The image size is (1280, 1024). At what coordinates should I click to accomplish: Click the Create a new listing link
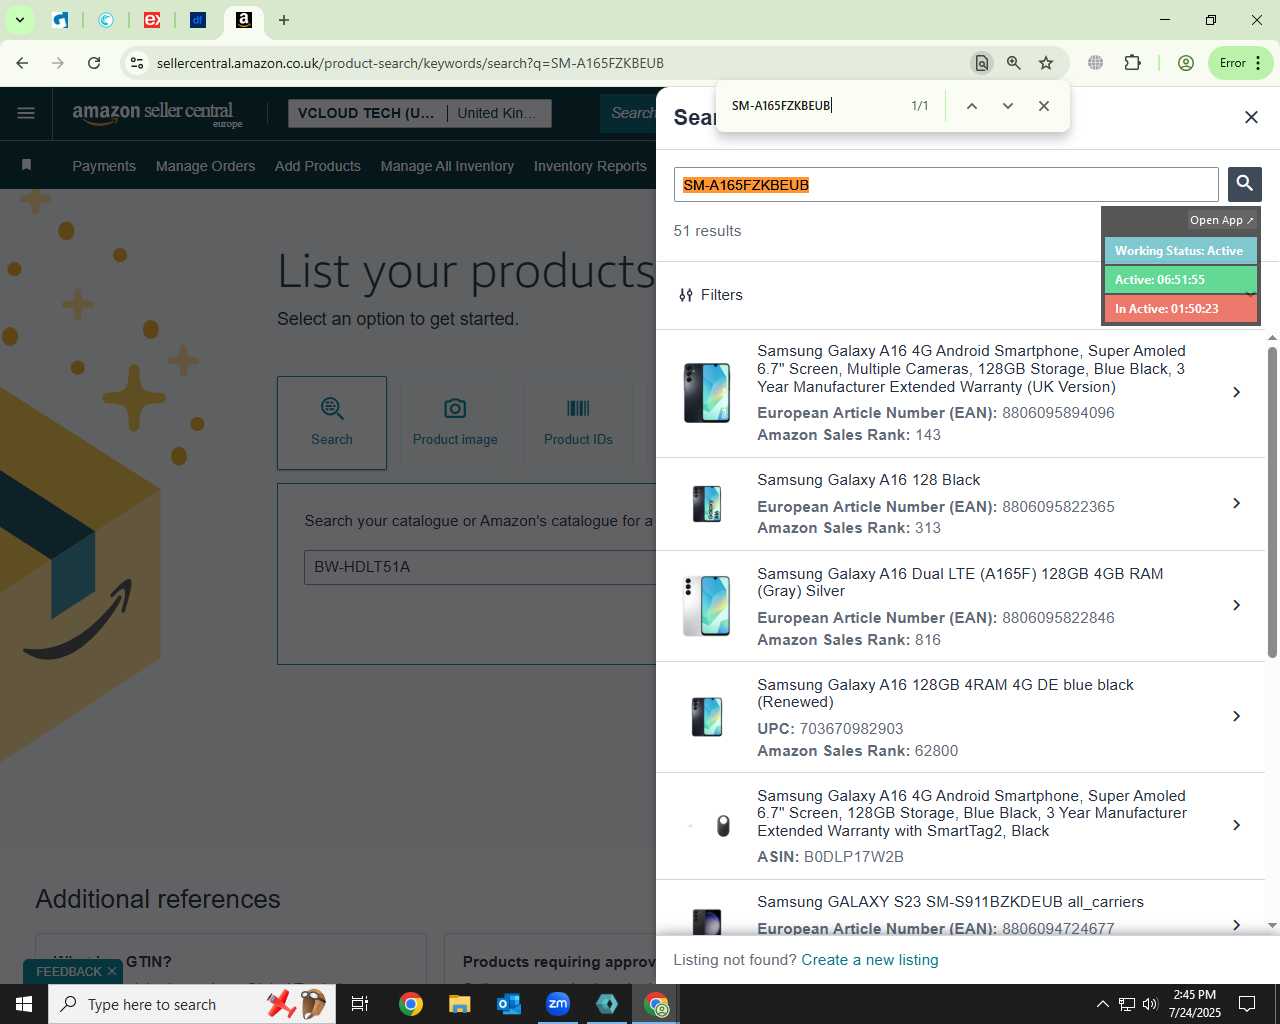pyautogui.click(x=870, y=960)
